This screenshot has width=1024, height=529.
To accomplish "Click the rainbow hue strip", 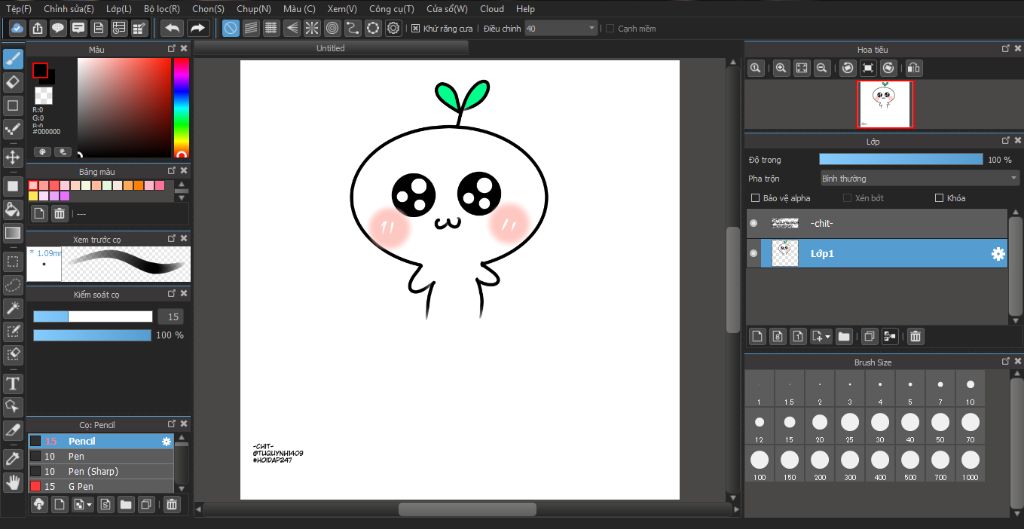I will pos(181,107).
